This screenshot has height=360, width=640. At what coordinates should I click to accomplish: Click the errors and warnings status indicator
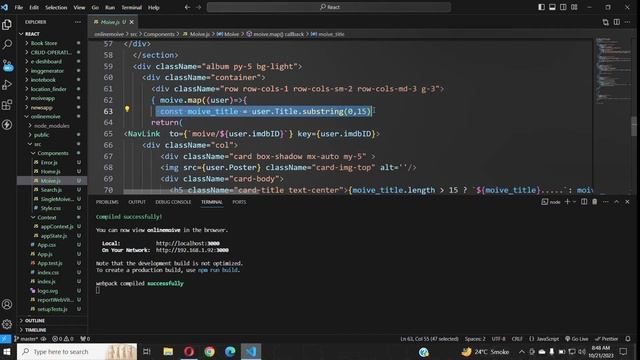click(x=63, y=339)
